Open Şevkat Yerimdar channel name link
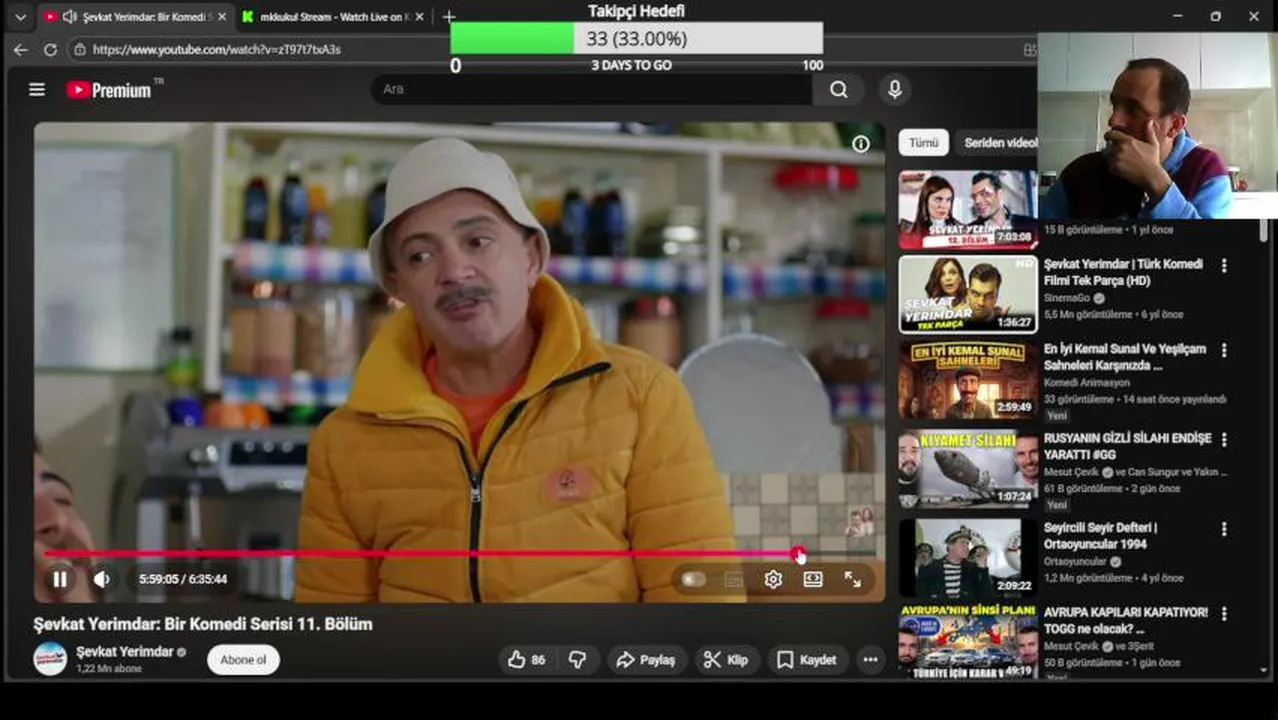The height and width of the screenshot is (720, 1278). coord(125,651)
